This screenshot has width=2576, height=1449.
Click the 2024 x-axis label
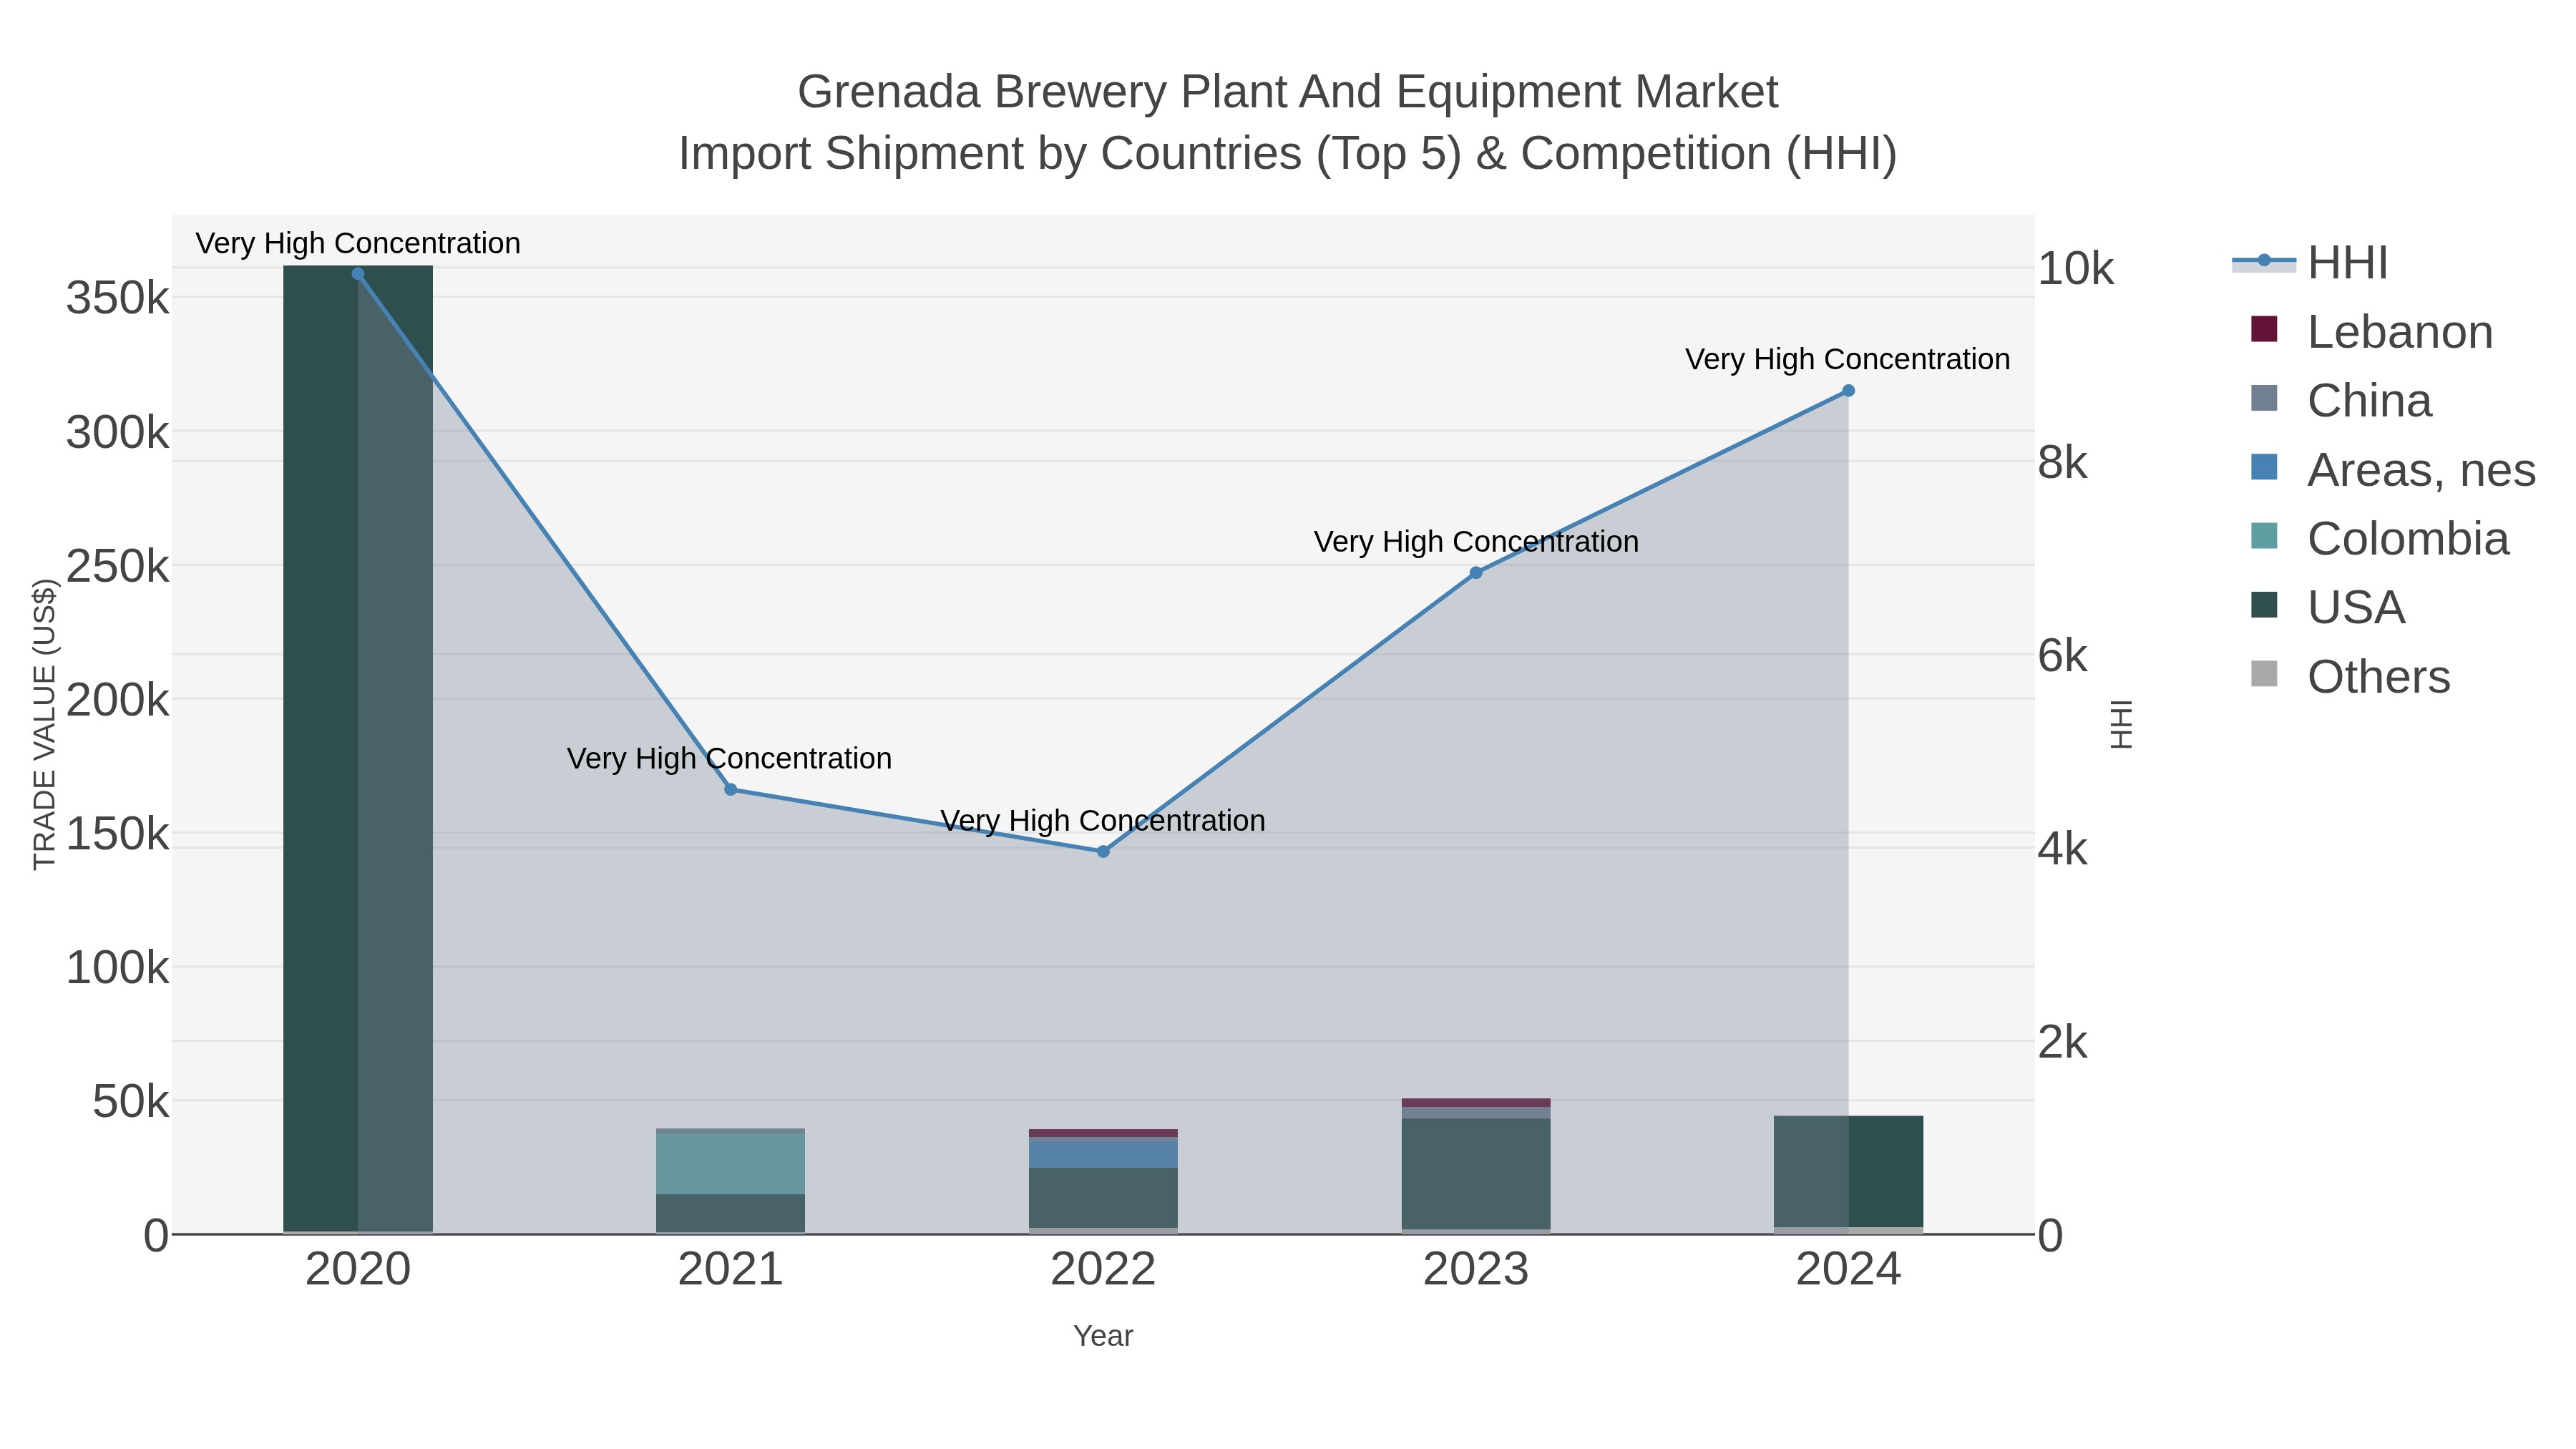(1848, 1270)
